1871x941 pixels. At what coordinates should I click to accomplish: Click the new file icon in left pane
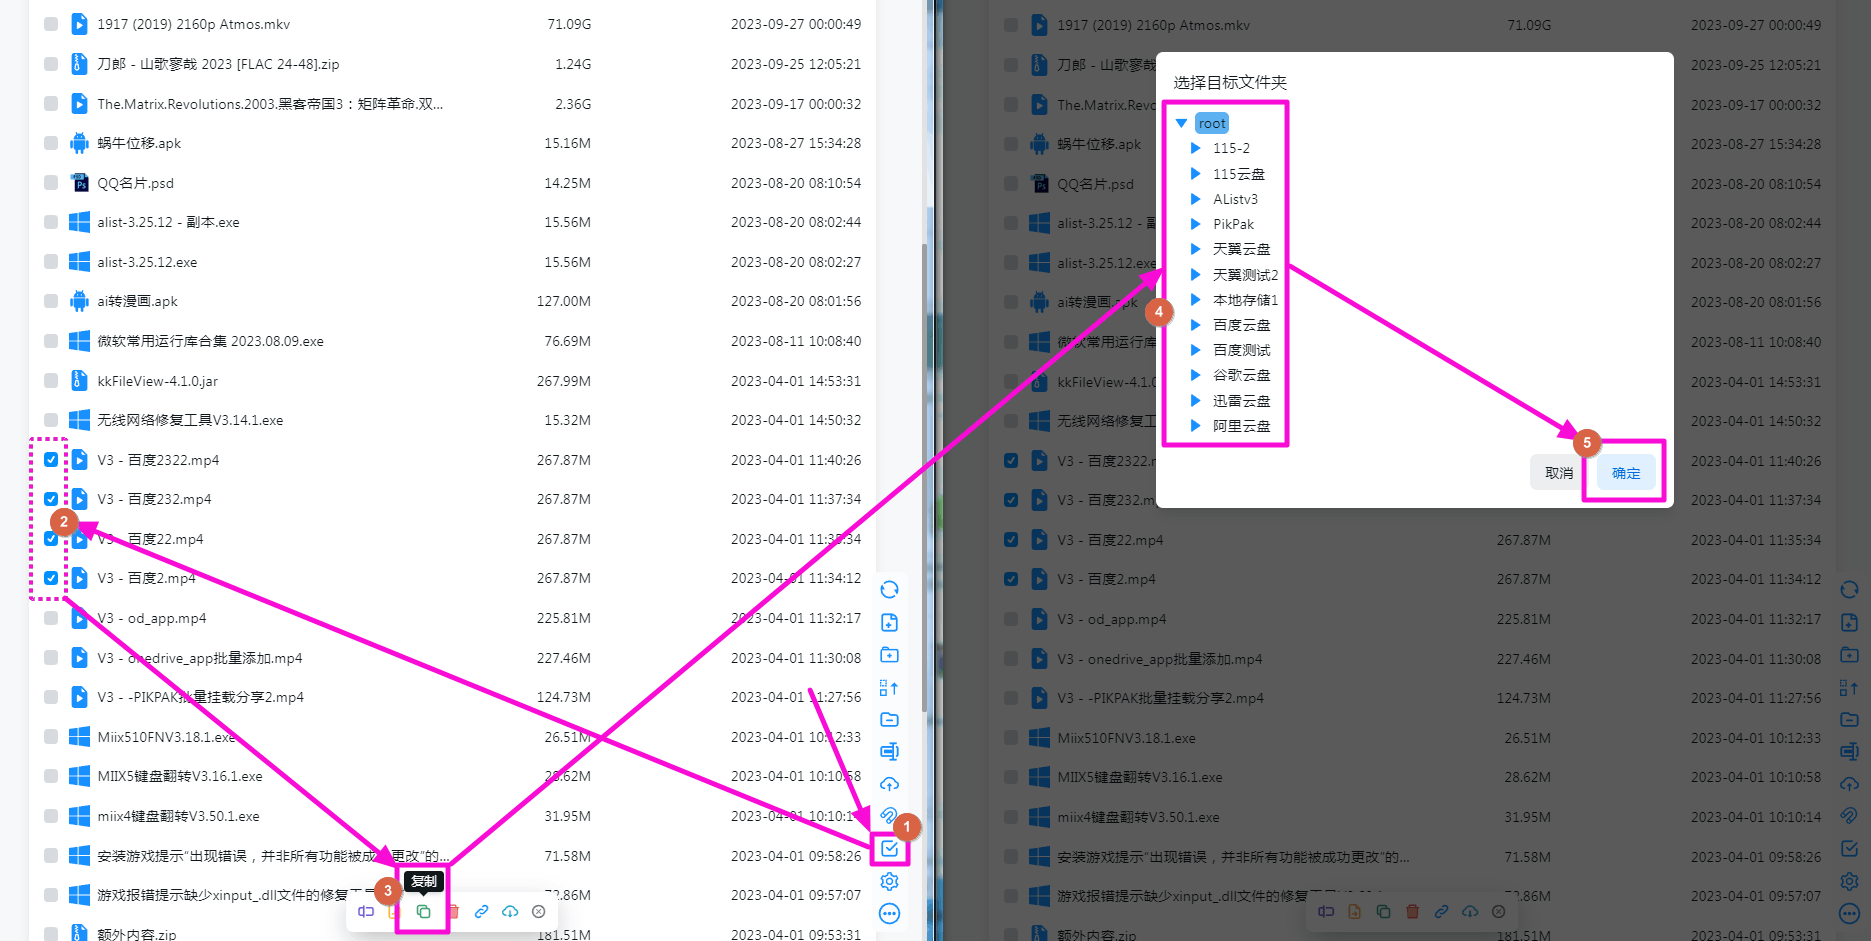pyautogui.click(x=889, y=622)
